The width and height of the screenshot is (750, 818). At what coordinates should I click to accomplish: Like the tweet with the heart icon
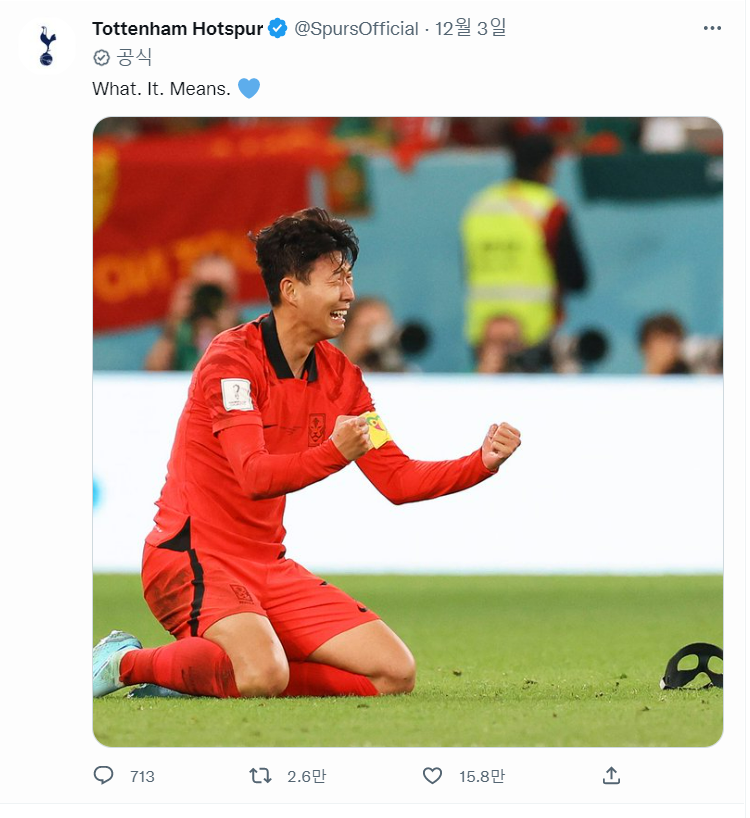(432, 776)
